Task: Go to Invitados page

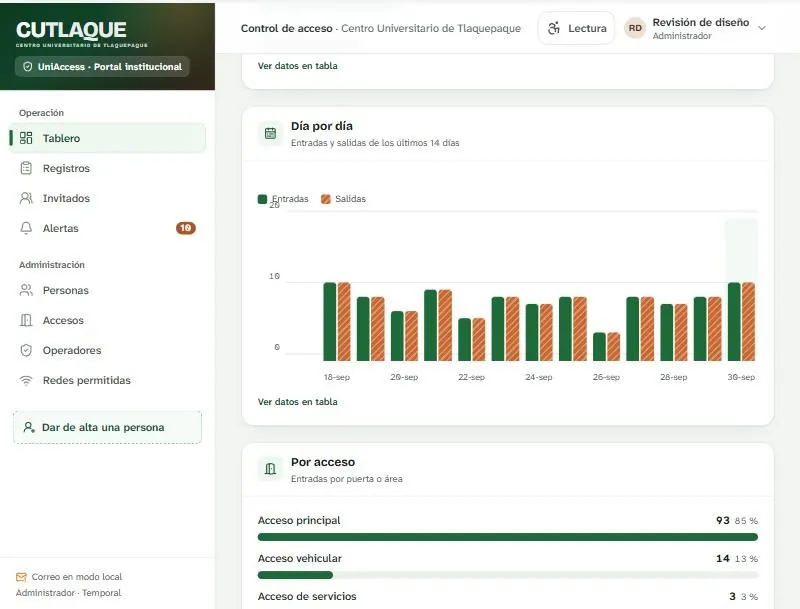Action: coord(108,198)
